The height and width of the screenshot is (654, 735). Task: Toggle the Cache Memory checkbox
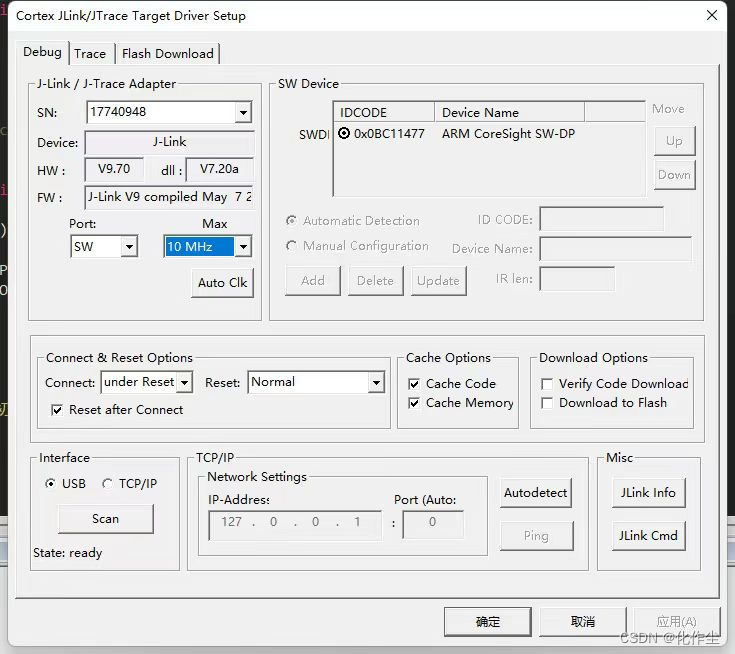[x=414, y=403]
